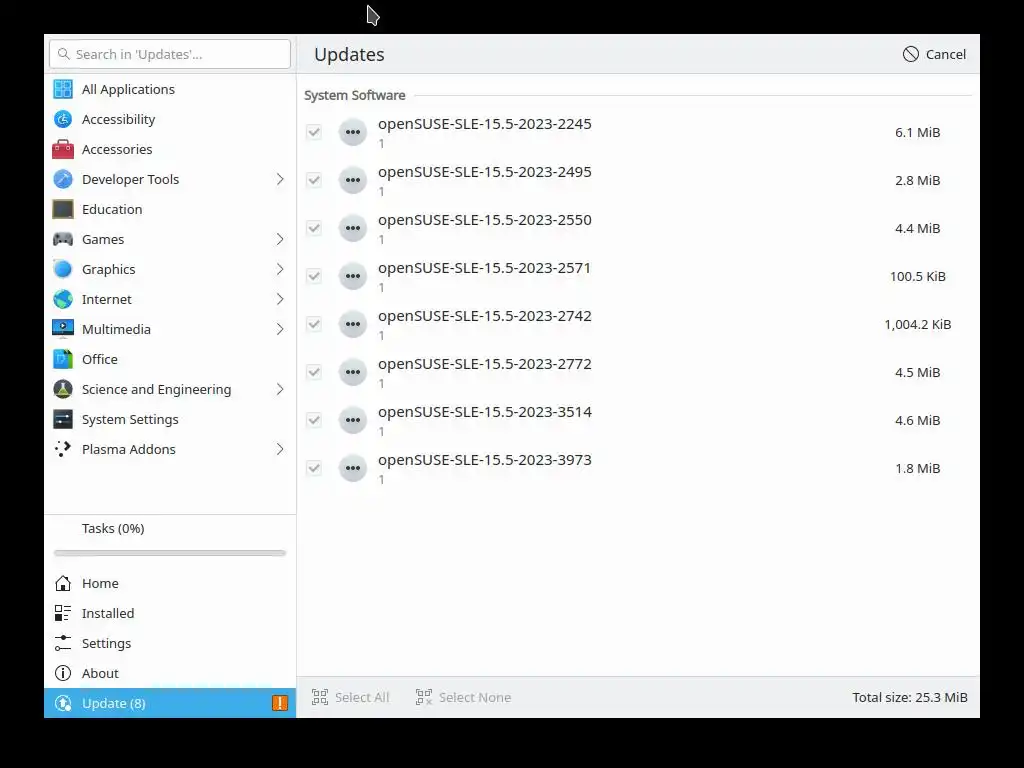Viewport: 1024px width, 768px height.
Task: Click Select All updates button
Action: 350,697
